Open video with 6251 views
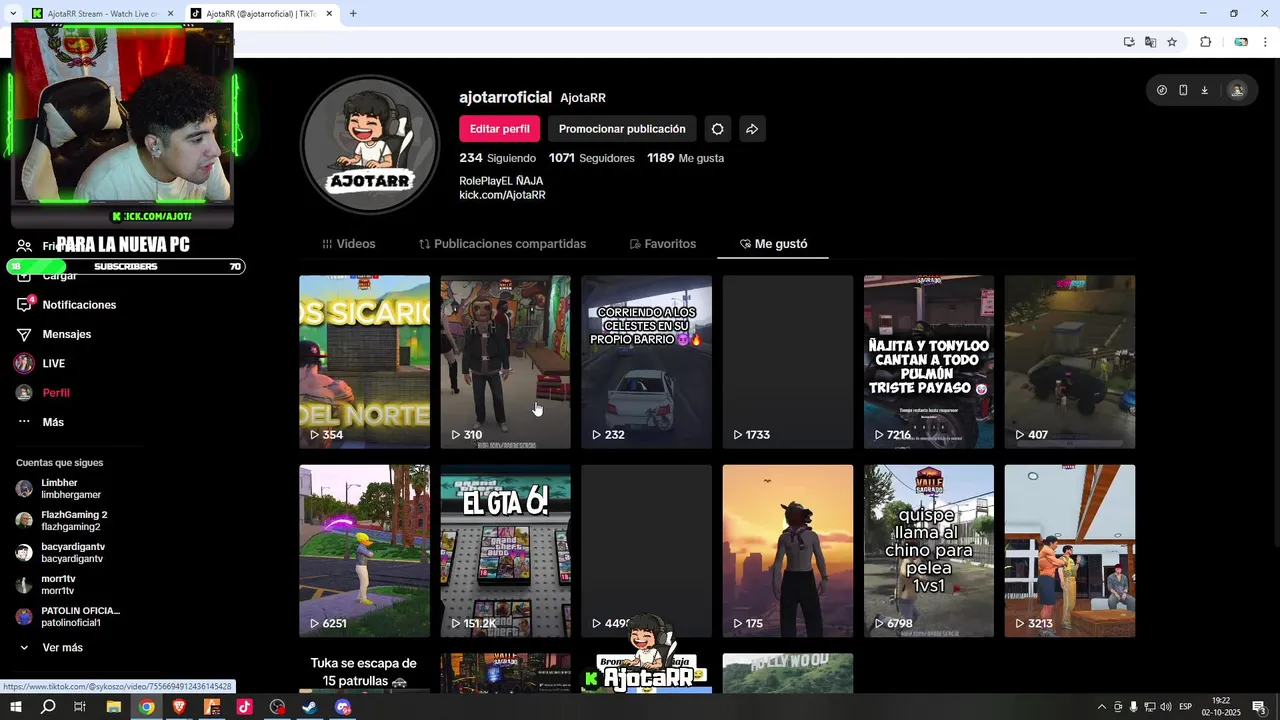This screenshot has height=720, width=1280. pyautogui.click(x=364, y=551)
